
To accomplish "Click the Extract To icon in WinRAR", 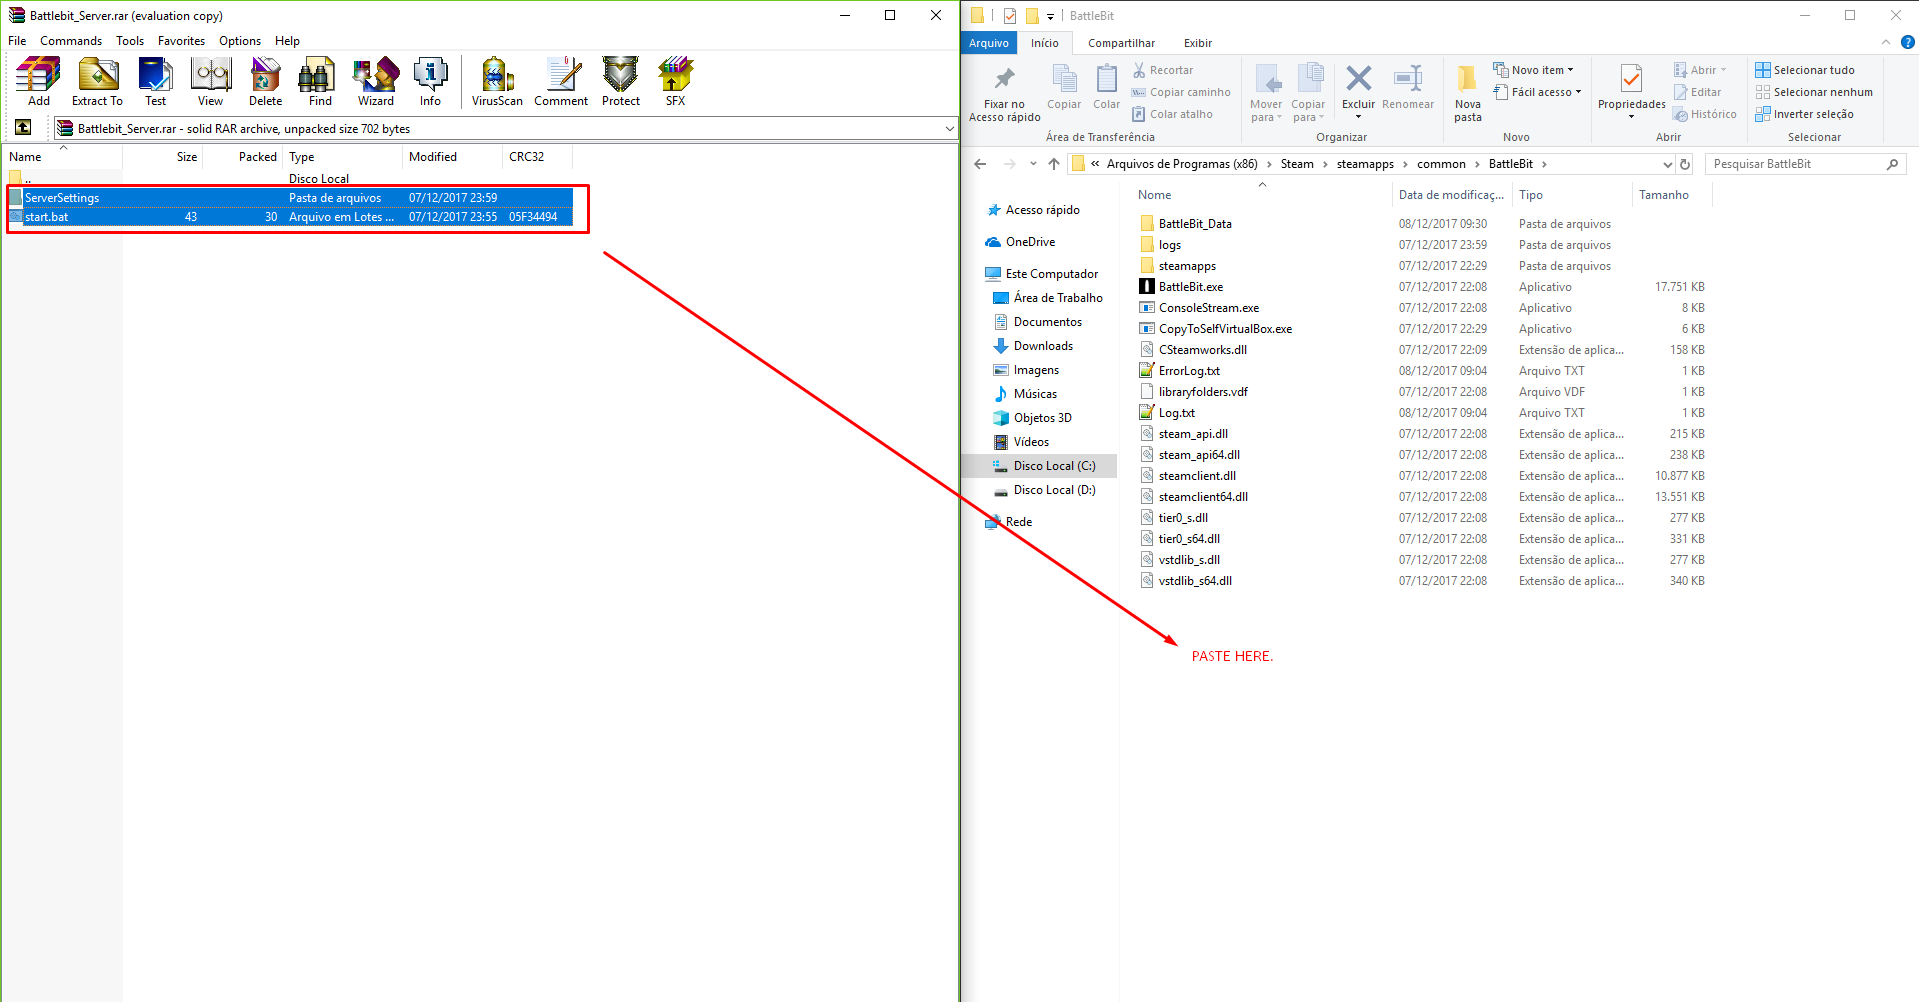I will [x=97, y=81].
